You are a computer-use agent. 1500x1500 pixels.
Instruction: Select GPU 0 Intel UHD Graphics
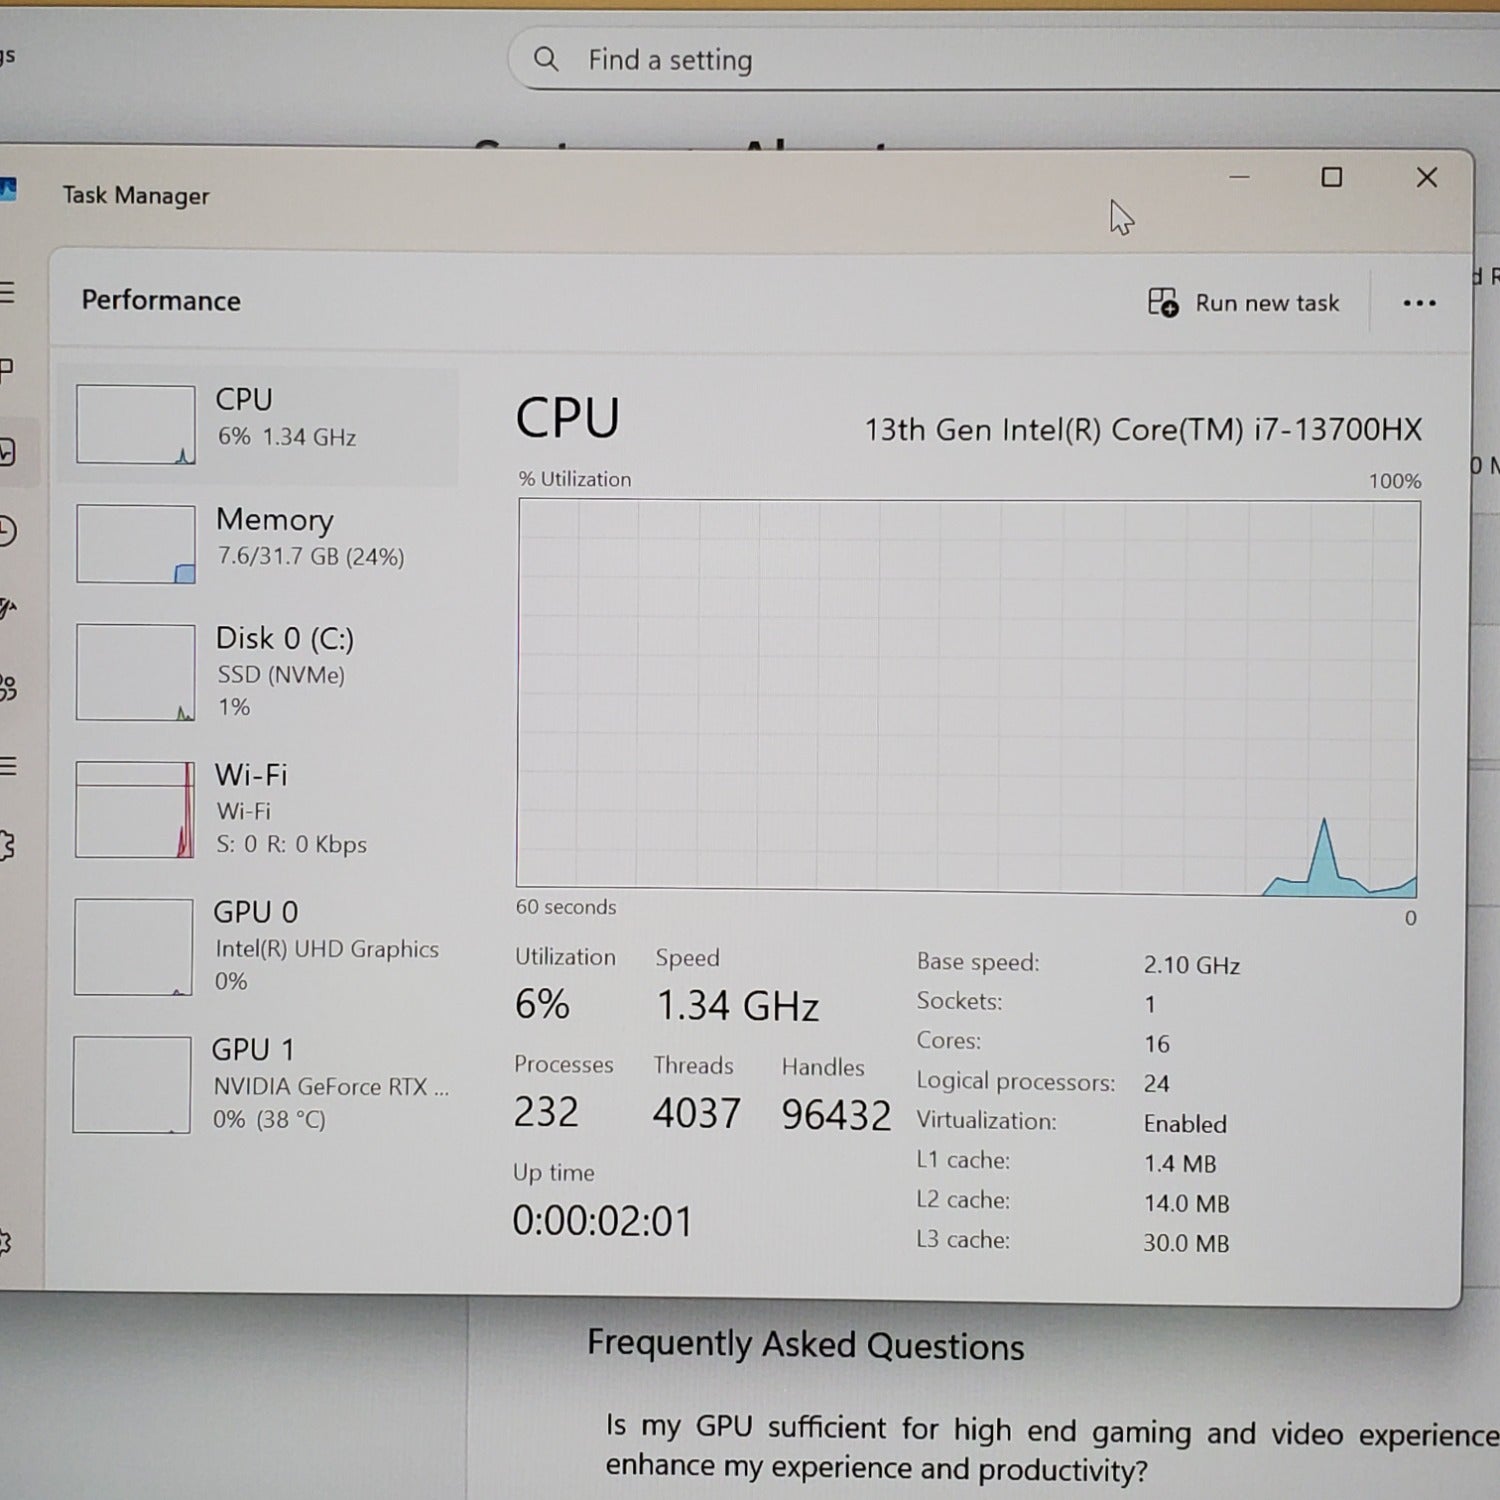point(258,945)
